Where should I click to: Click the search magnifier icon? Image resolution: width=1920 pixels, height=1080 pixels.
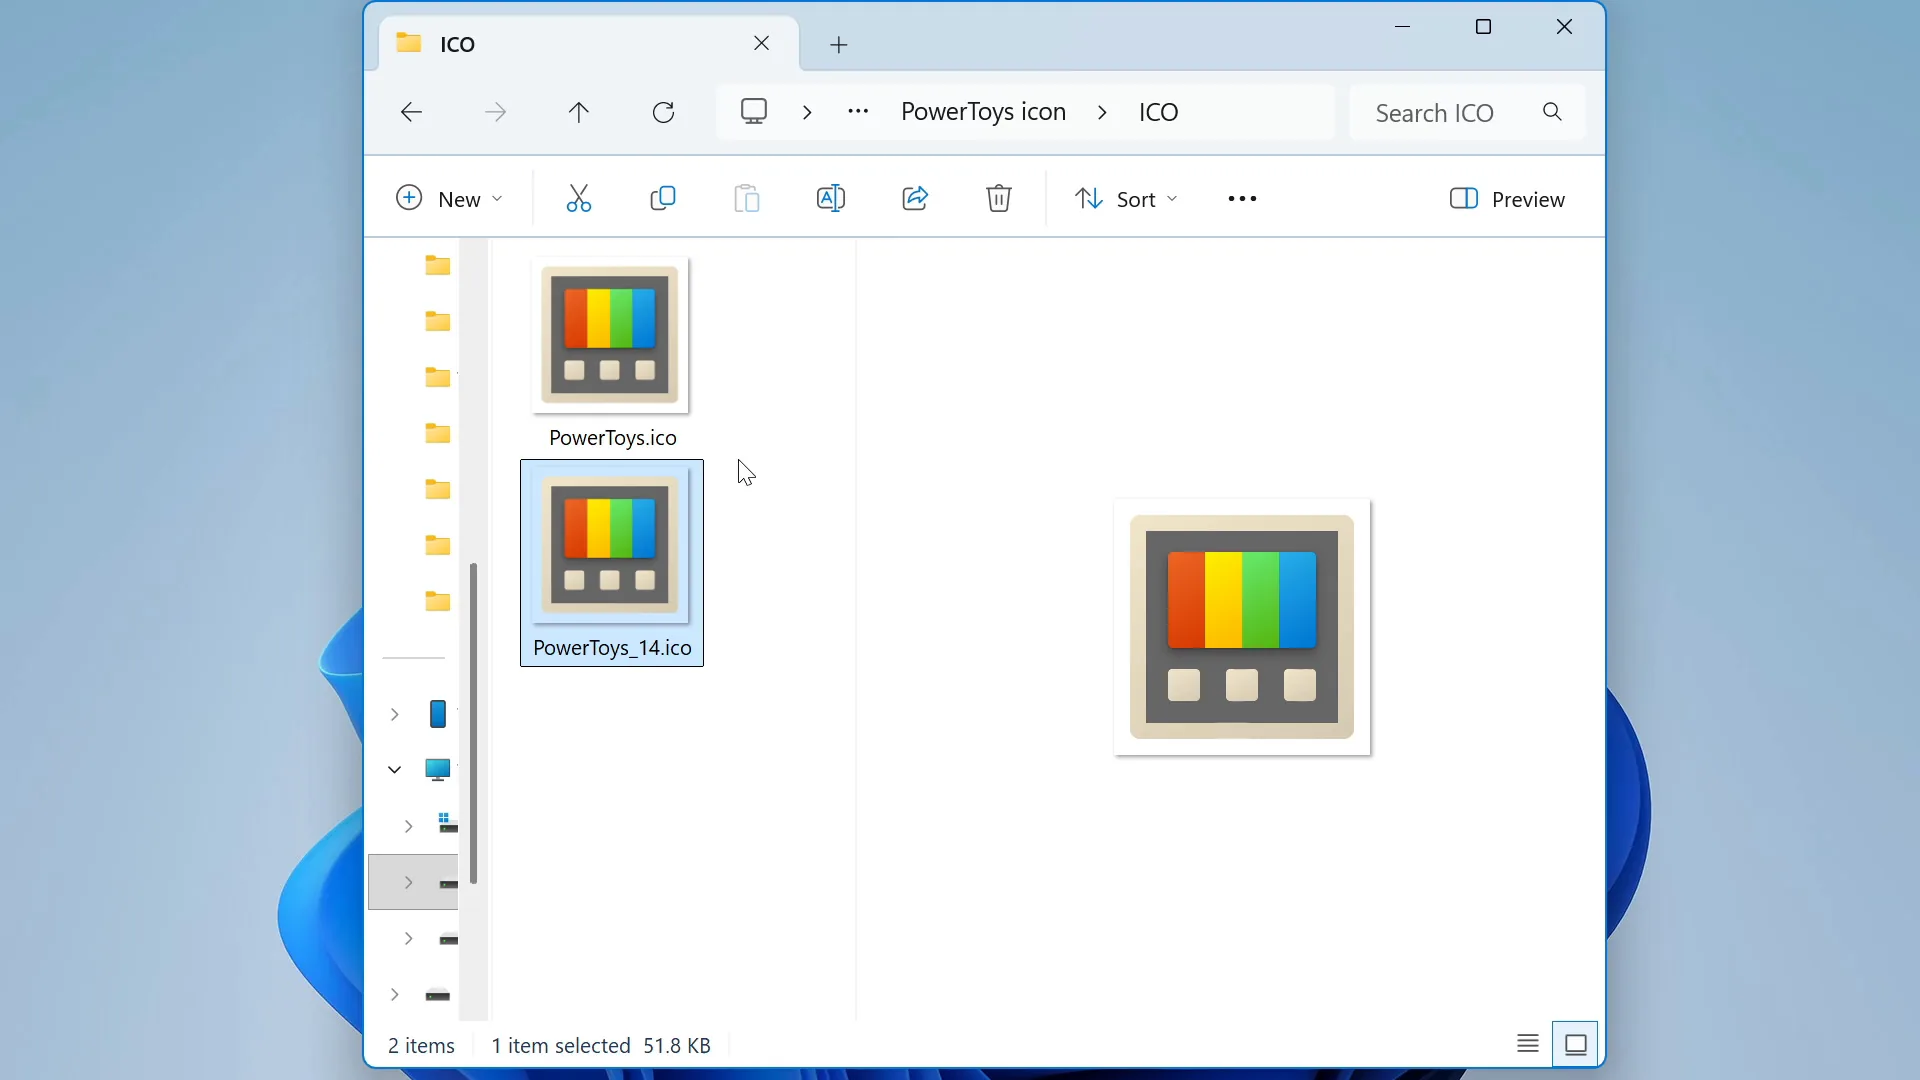pos(1552,112)
